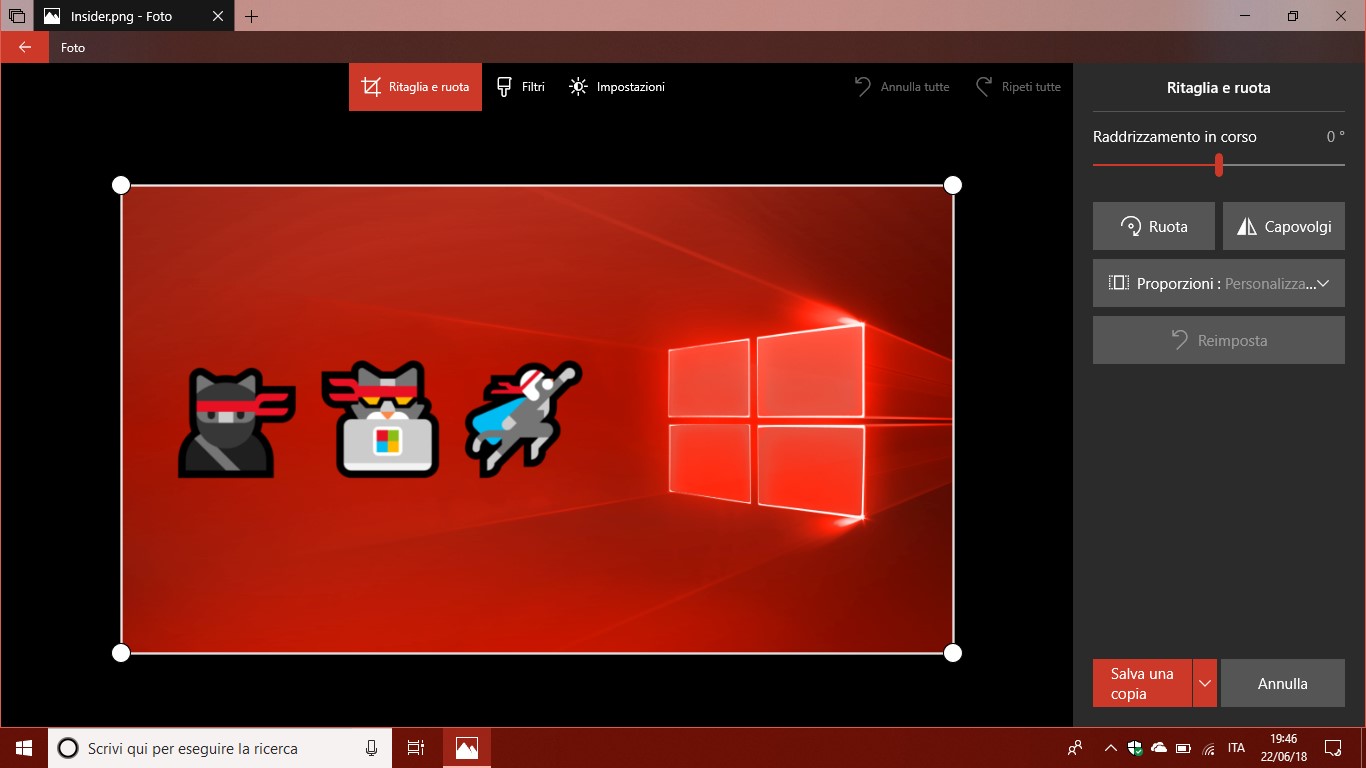Open the clock showing 19:46

tap(1284, 748)
